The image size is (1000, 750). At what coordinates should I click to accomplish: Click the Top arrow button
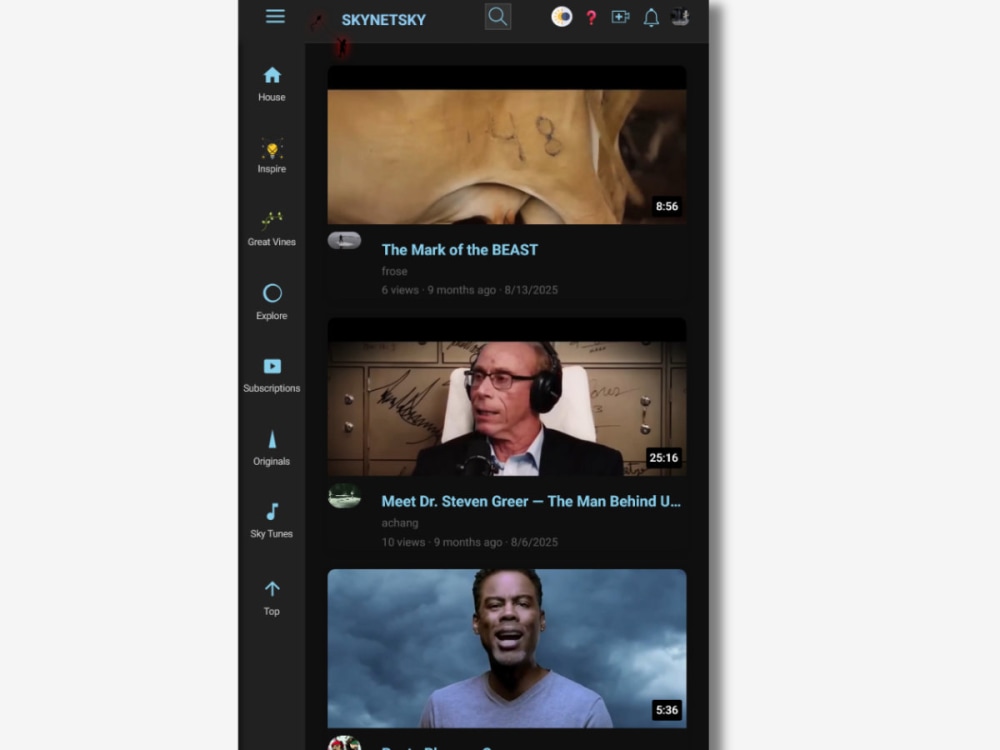272,598
